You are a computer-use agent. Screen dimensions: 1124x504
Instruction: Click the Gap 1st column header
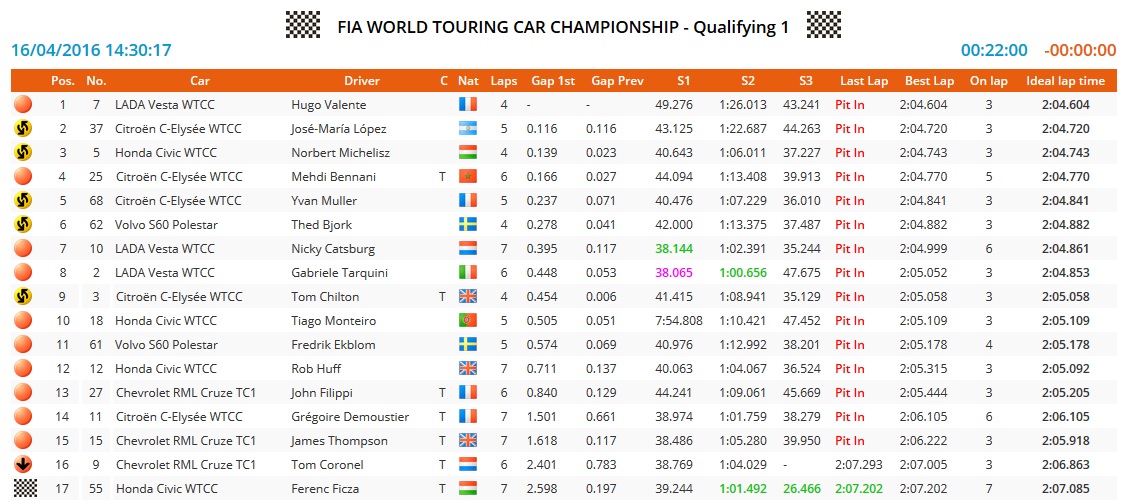553,80
